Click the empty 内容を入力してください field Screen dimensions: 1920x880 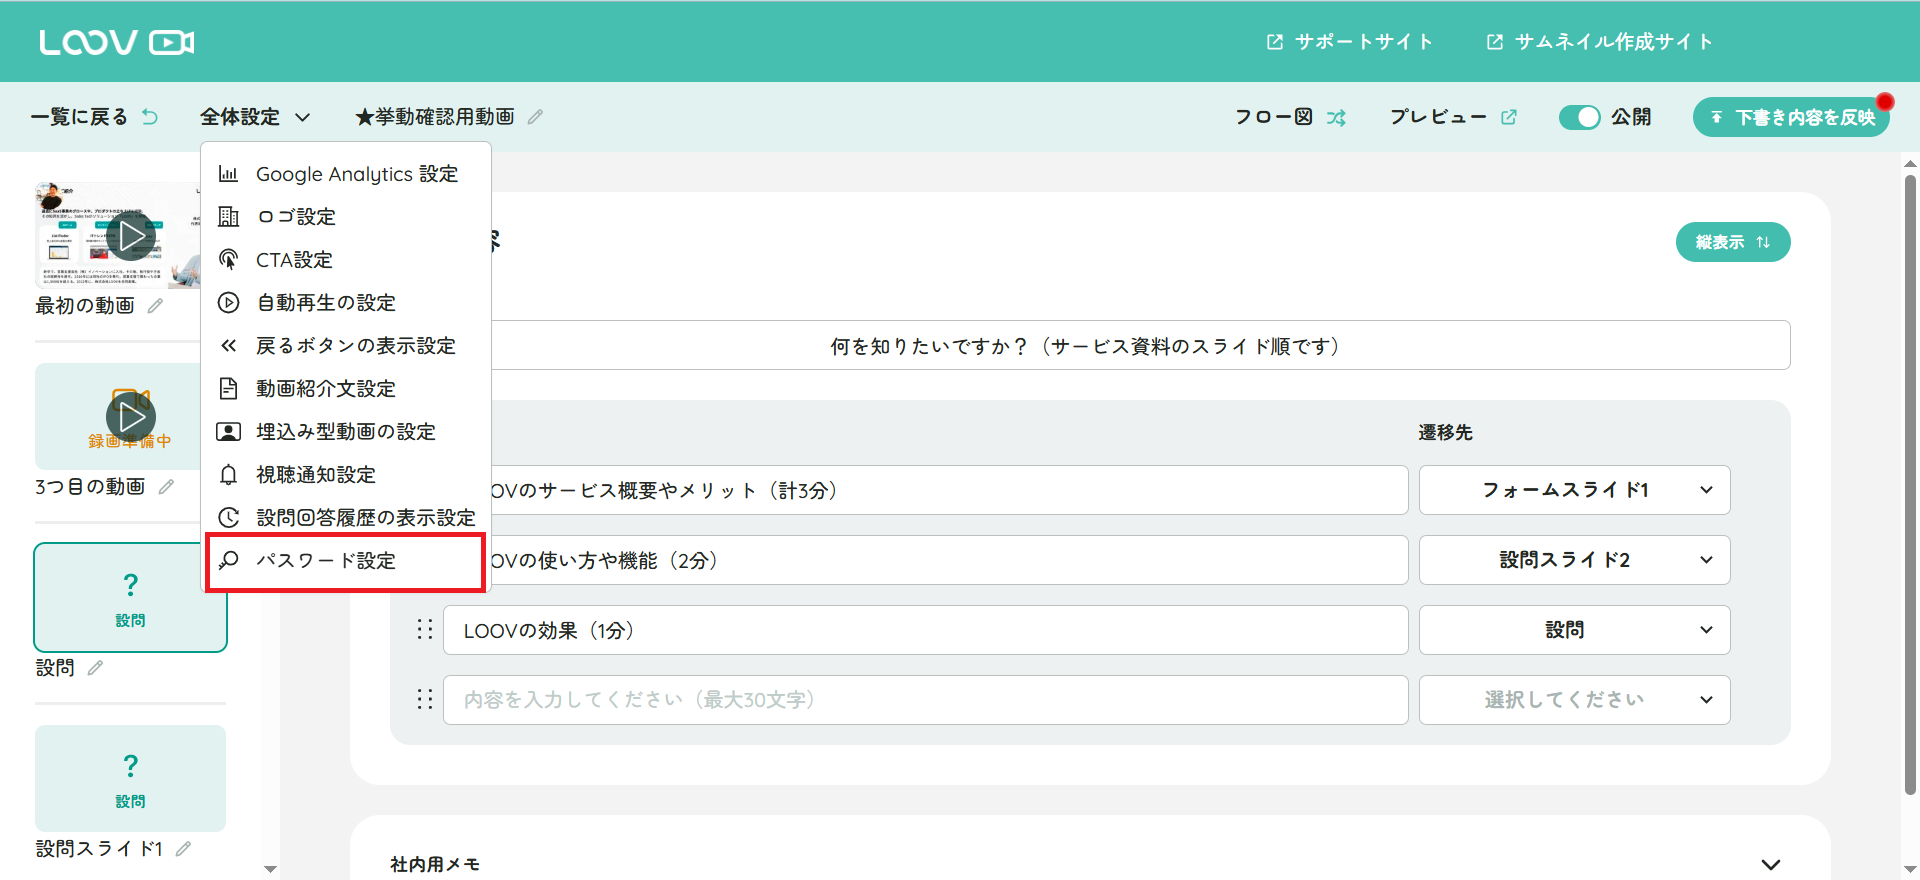point(925,700)
